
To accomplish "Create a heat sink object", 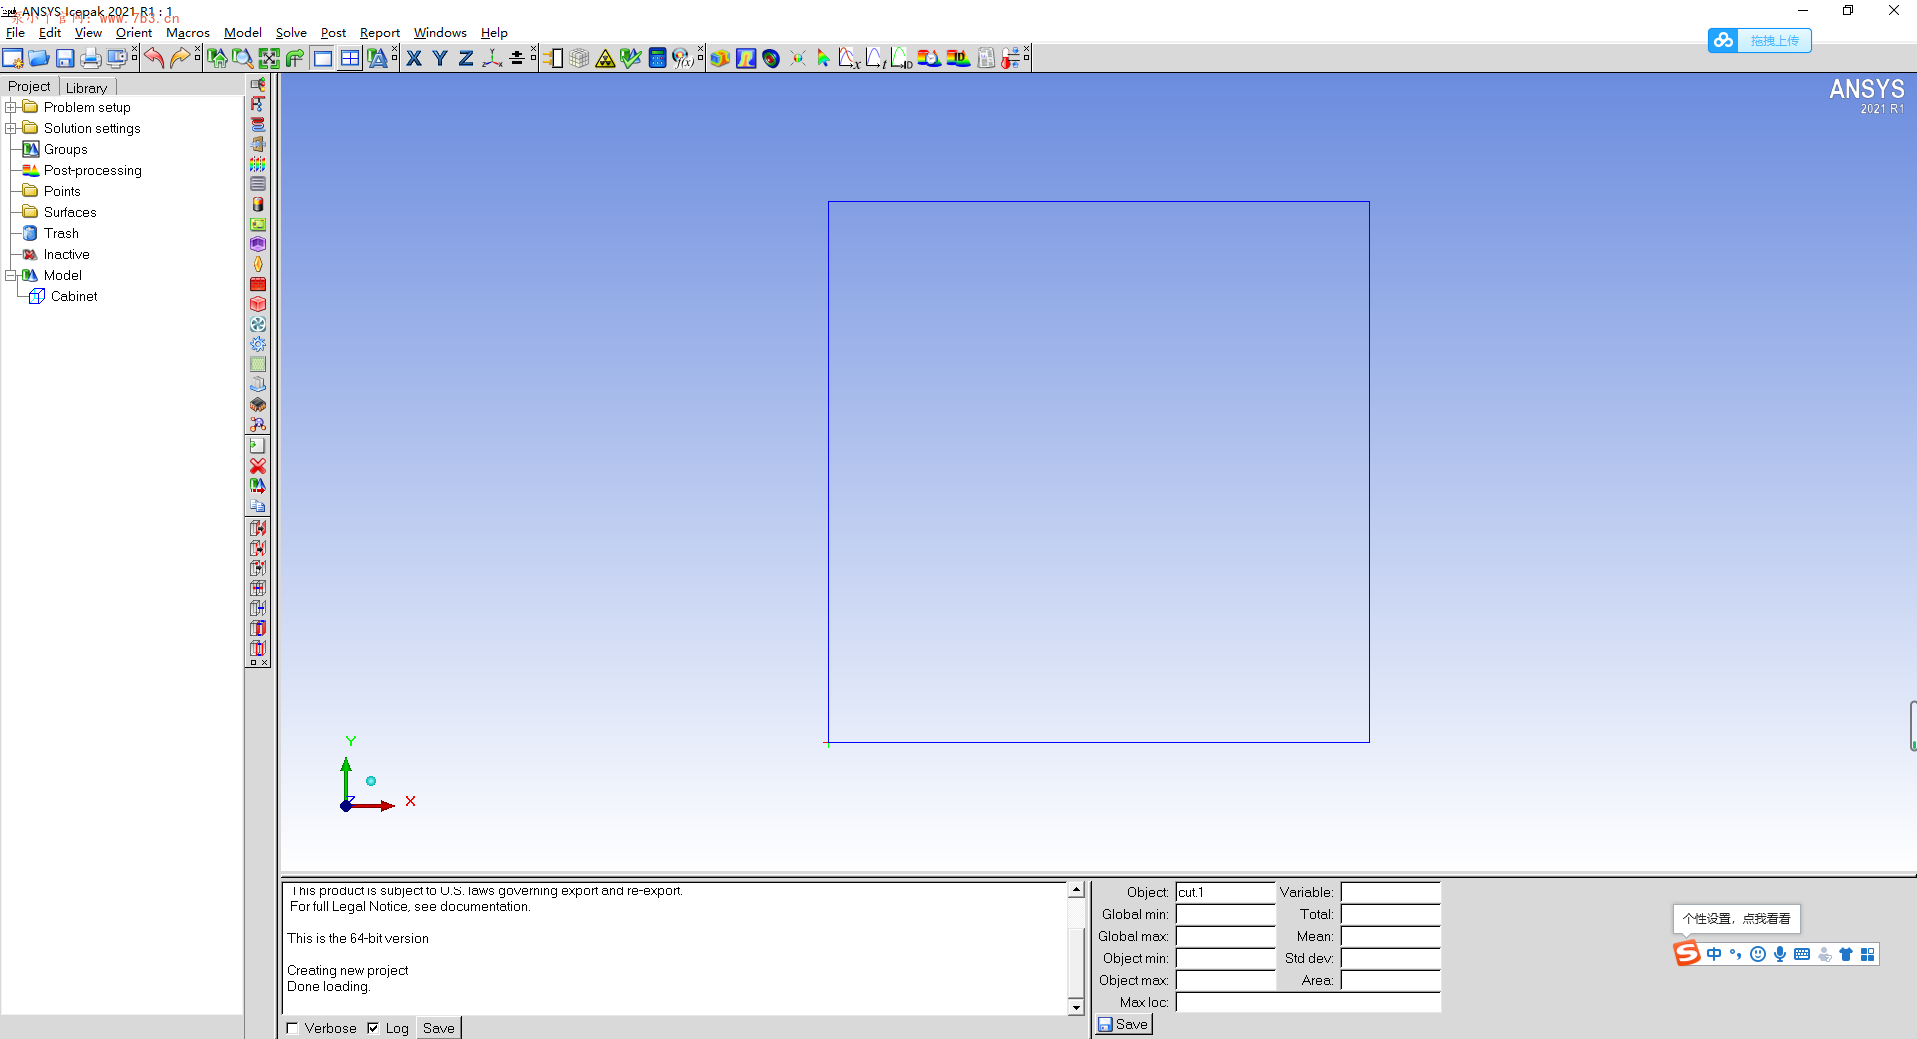I will click(x=258, y=385).
